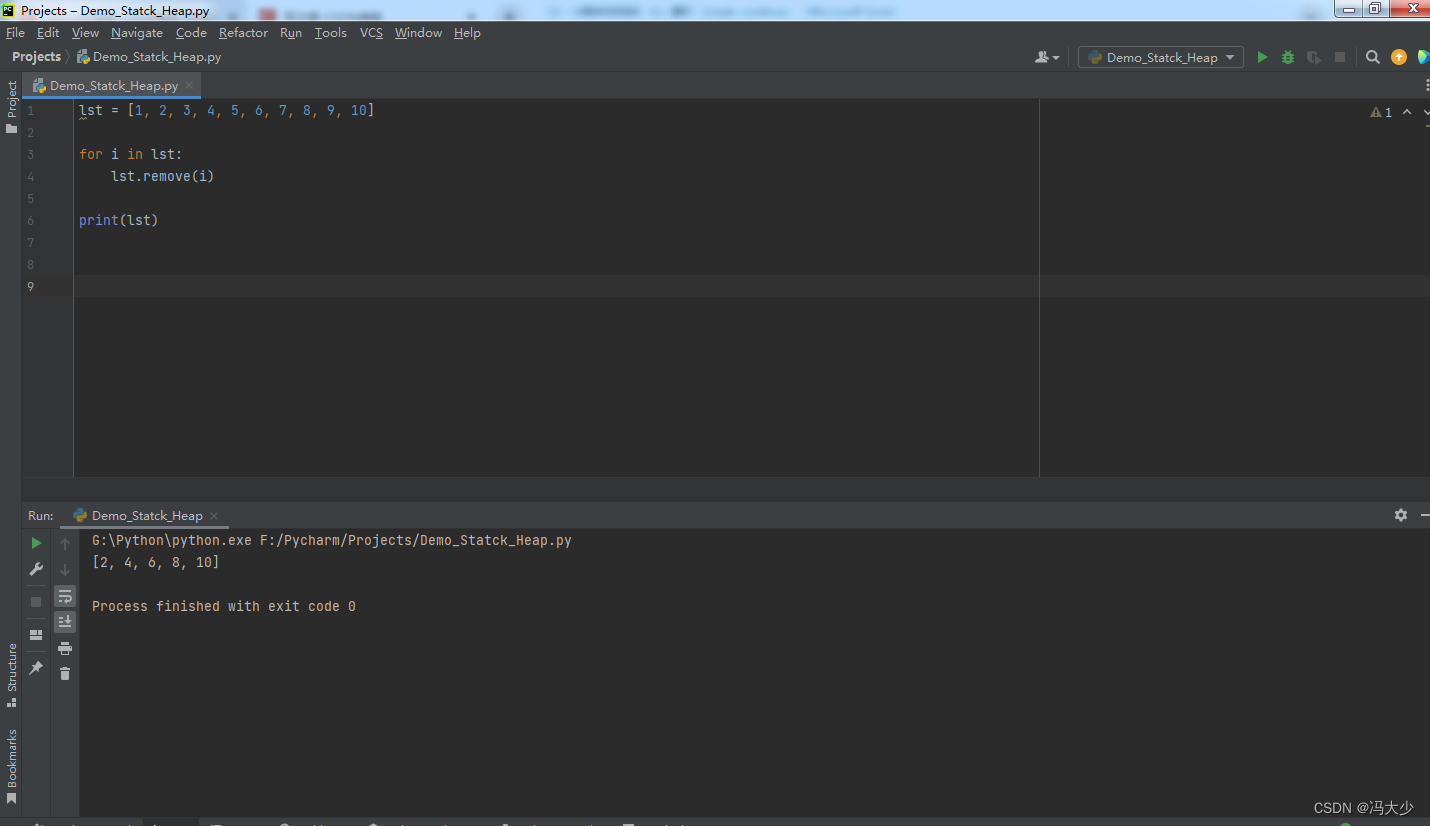Screen dimensions: 1430x826
Task: Click the Run with Coverage icon
Action: pyautogui.click(x=1314, y=58)
